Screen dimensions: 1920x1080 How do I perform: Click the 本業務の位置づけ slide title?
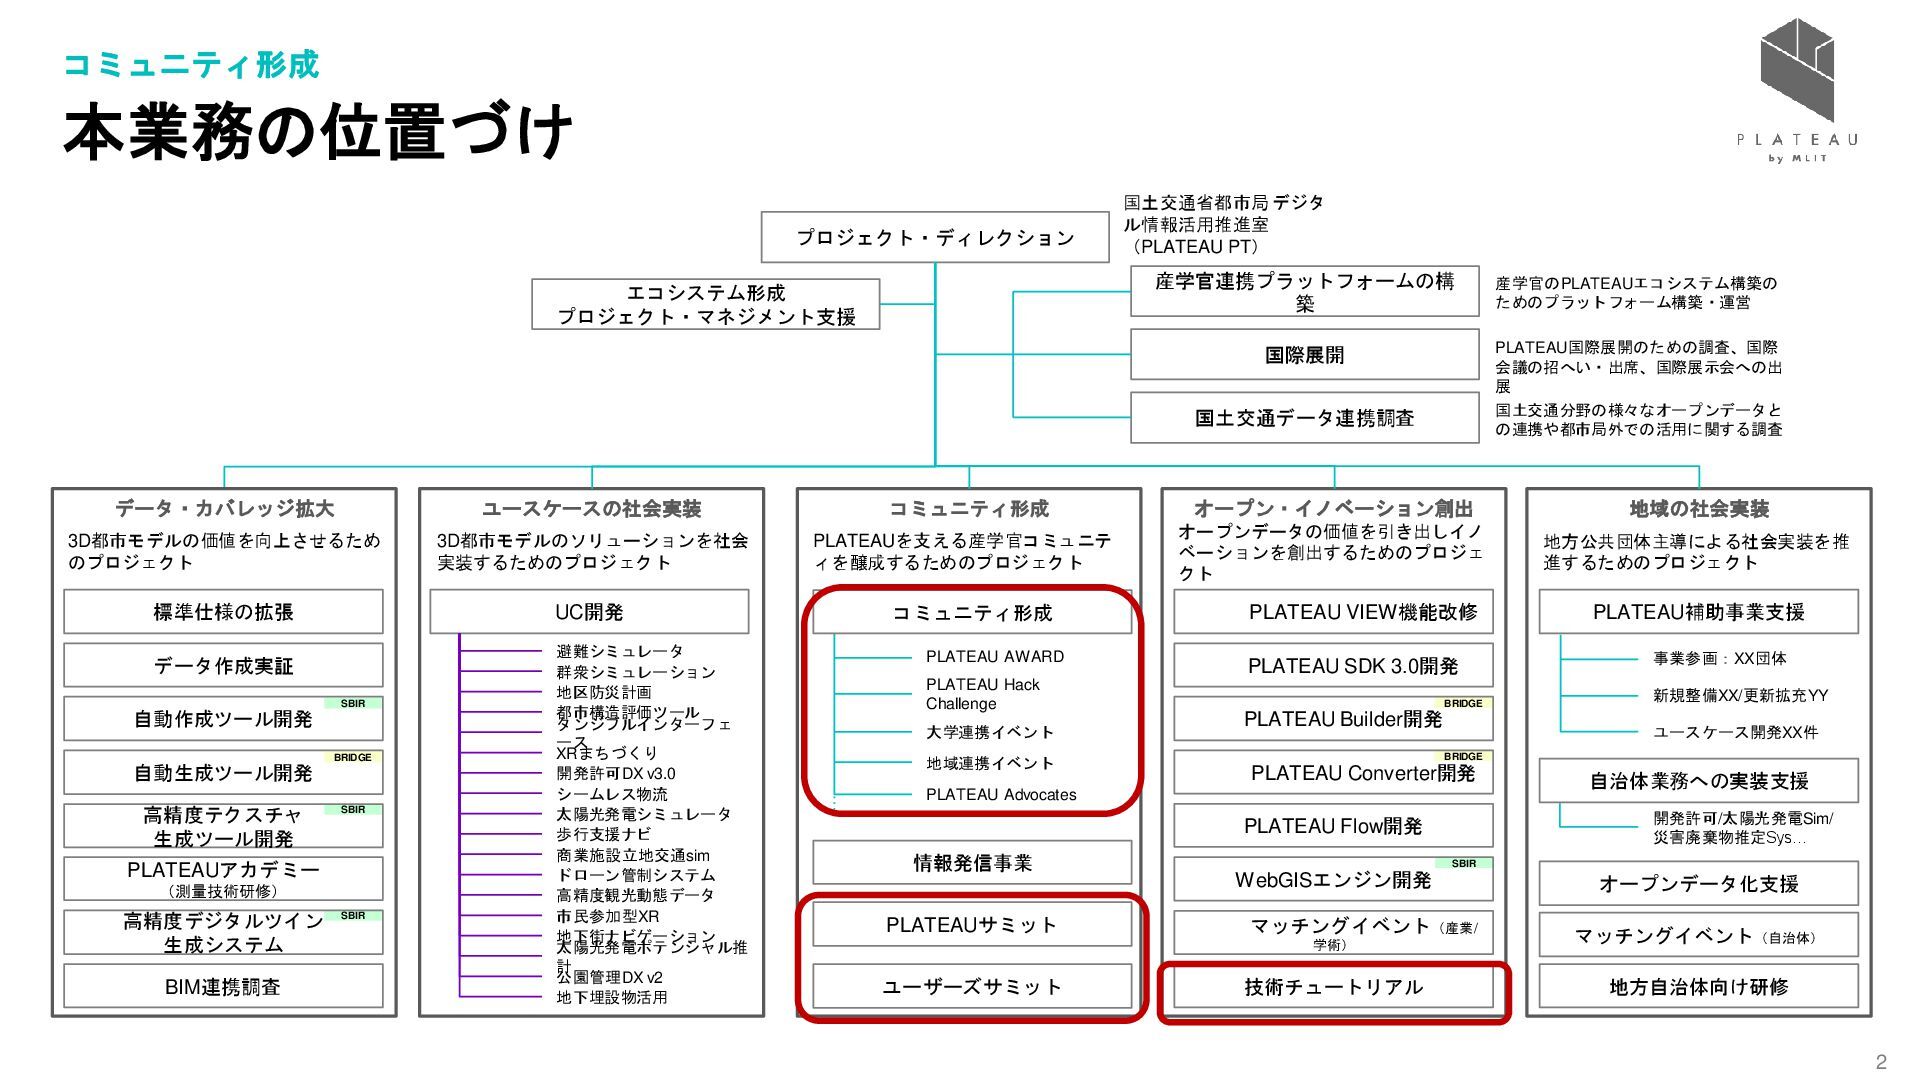[318, 132]
